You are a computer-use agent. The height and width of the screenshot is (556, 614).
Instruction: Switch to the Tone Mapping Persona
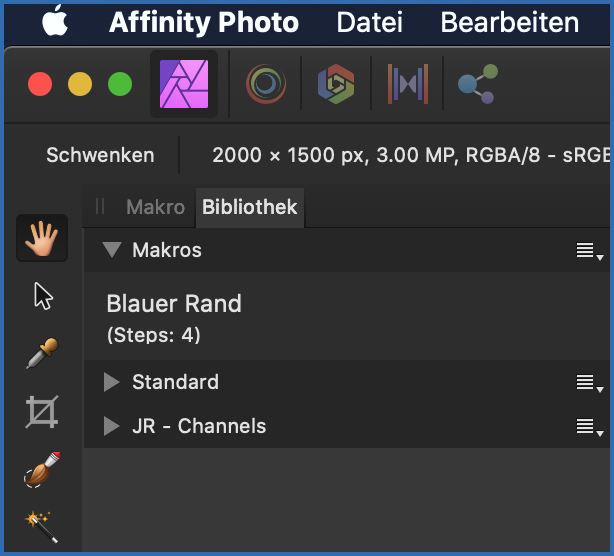coord(407,85)
